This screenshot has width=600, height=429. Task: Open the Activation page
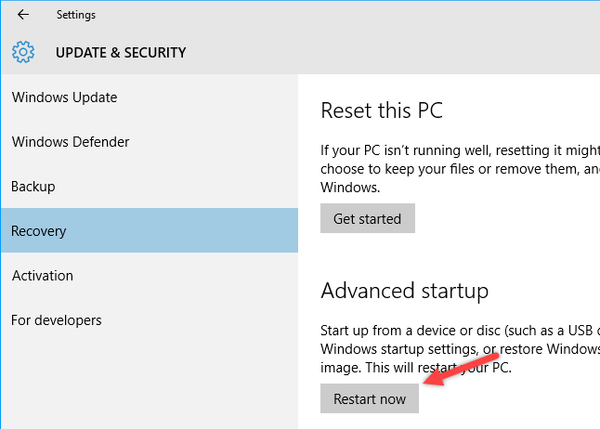42,275
